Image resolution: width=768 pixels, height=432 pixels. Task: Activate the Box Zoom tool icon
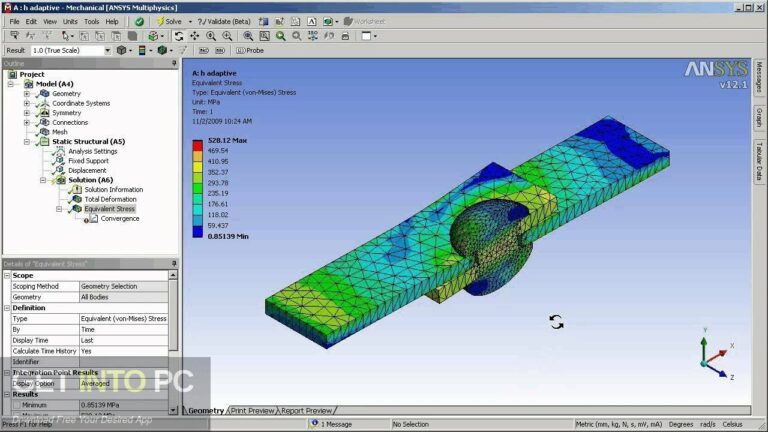pyautogui.click(x=227, y=36)
